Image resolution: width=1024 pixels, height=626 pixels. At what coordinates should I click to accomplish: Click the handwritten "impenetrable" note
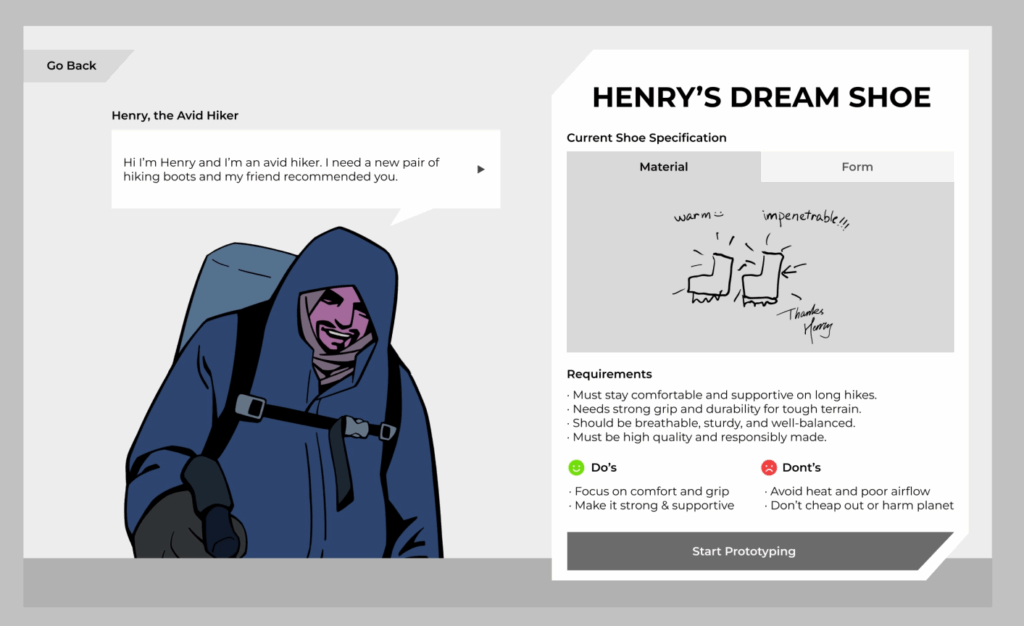[805, 217]
